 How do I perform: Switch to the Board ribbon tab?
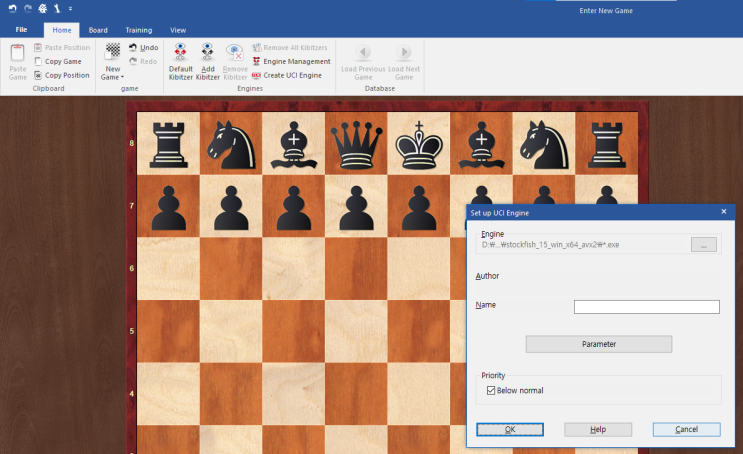pos(98,30)
